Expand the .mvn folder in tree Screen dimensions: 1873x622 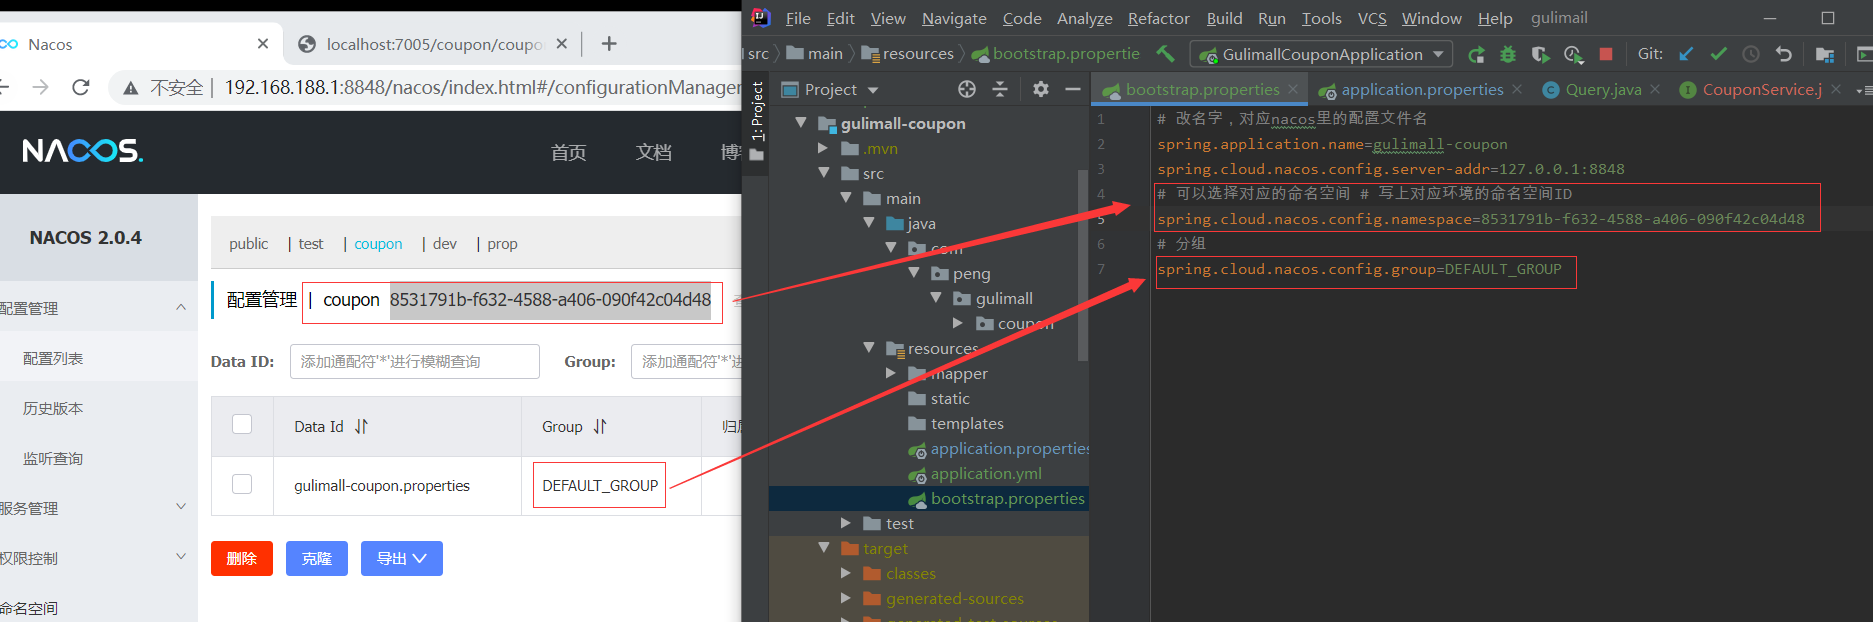[823, 148]
